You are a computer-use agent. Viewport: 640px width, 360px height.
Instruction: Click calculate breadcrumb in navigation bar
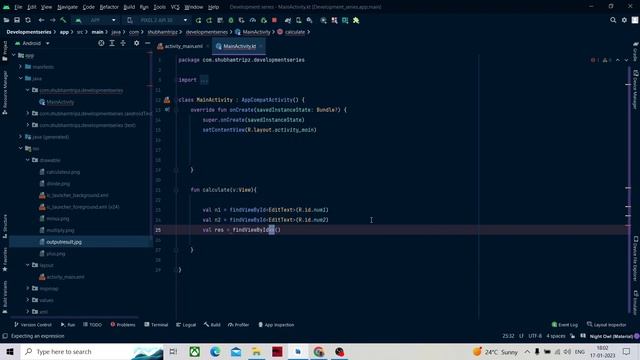tap(291, 32)
